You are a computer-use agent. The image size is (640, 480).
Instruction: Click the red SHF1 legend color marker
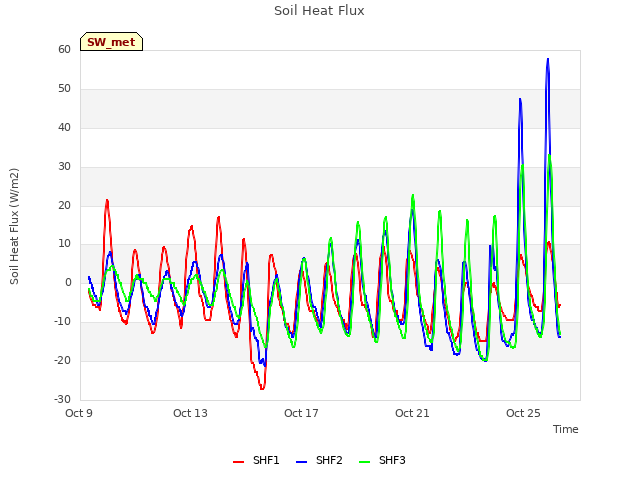[238, 462]
